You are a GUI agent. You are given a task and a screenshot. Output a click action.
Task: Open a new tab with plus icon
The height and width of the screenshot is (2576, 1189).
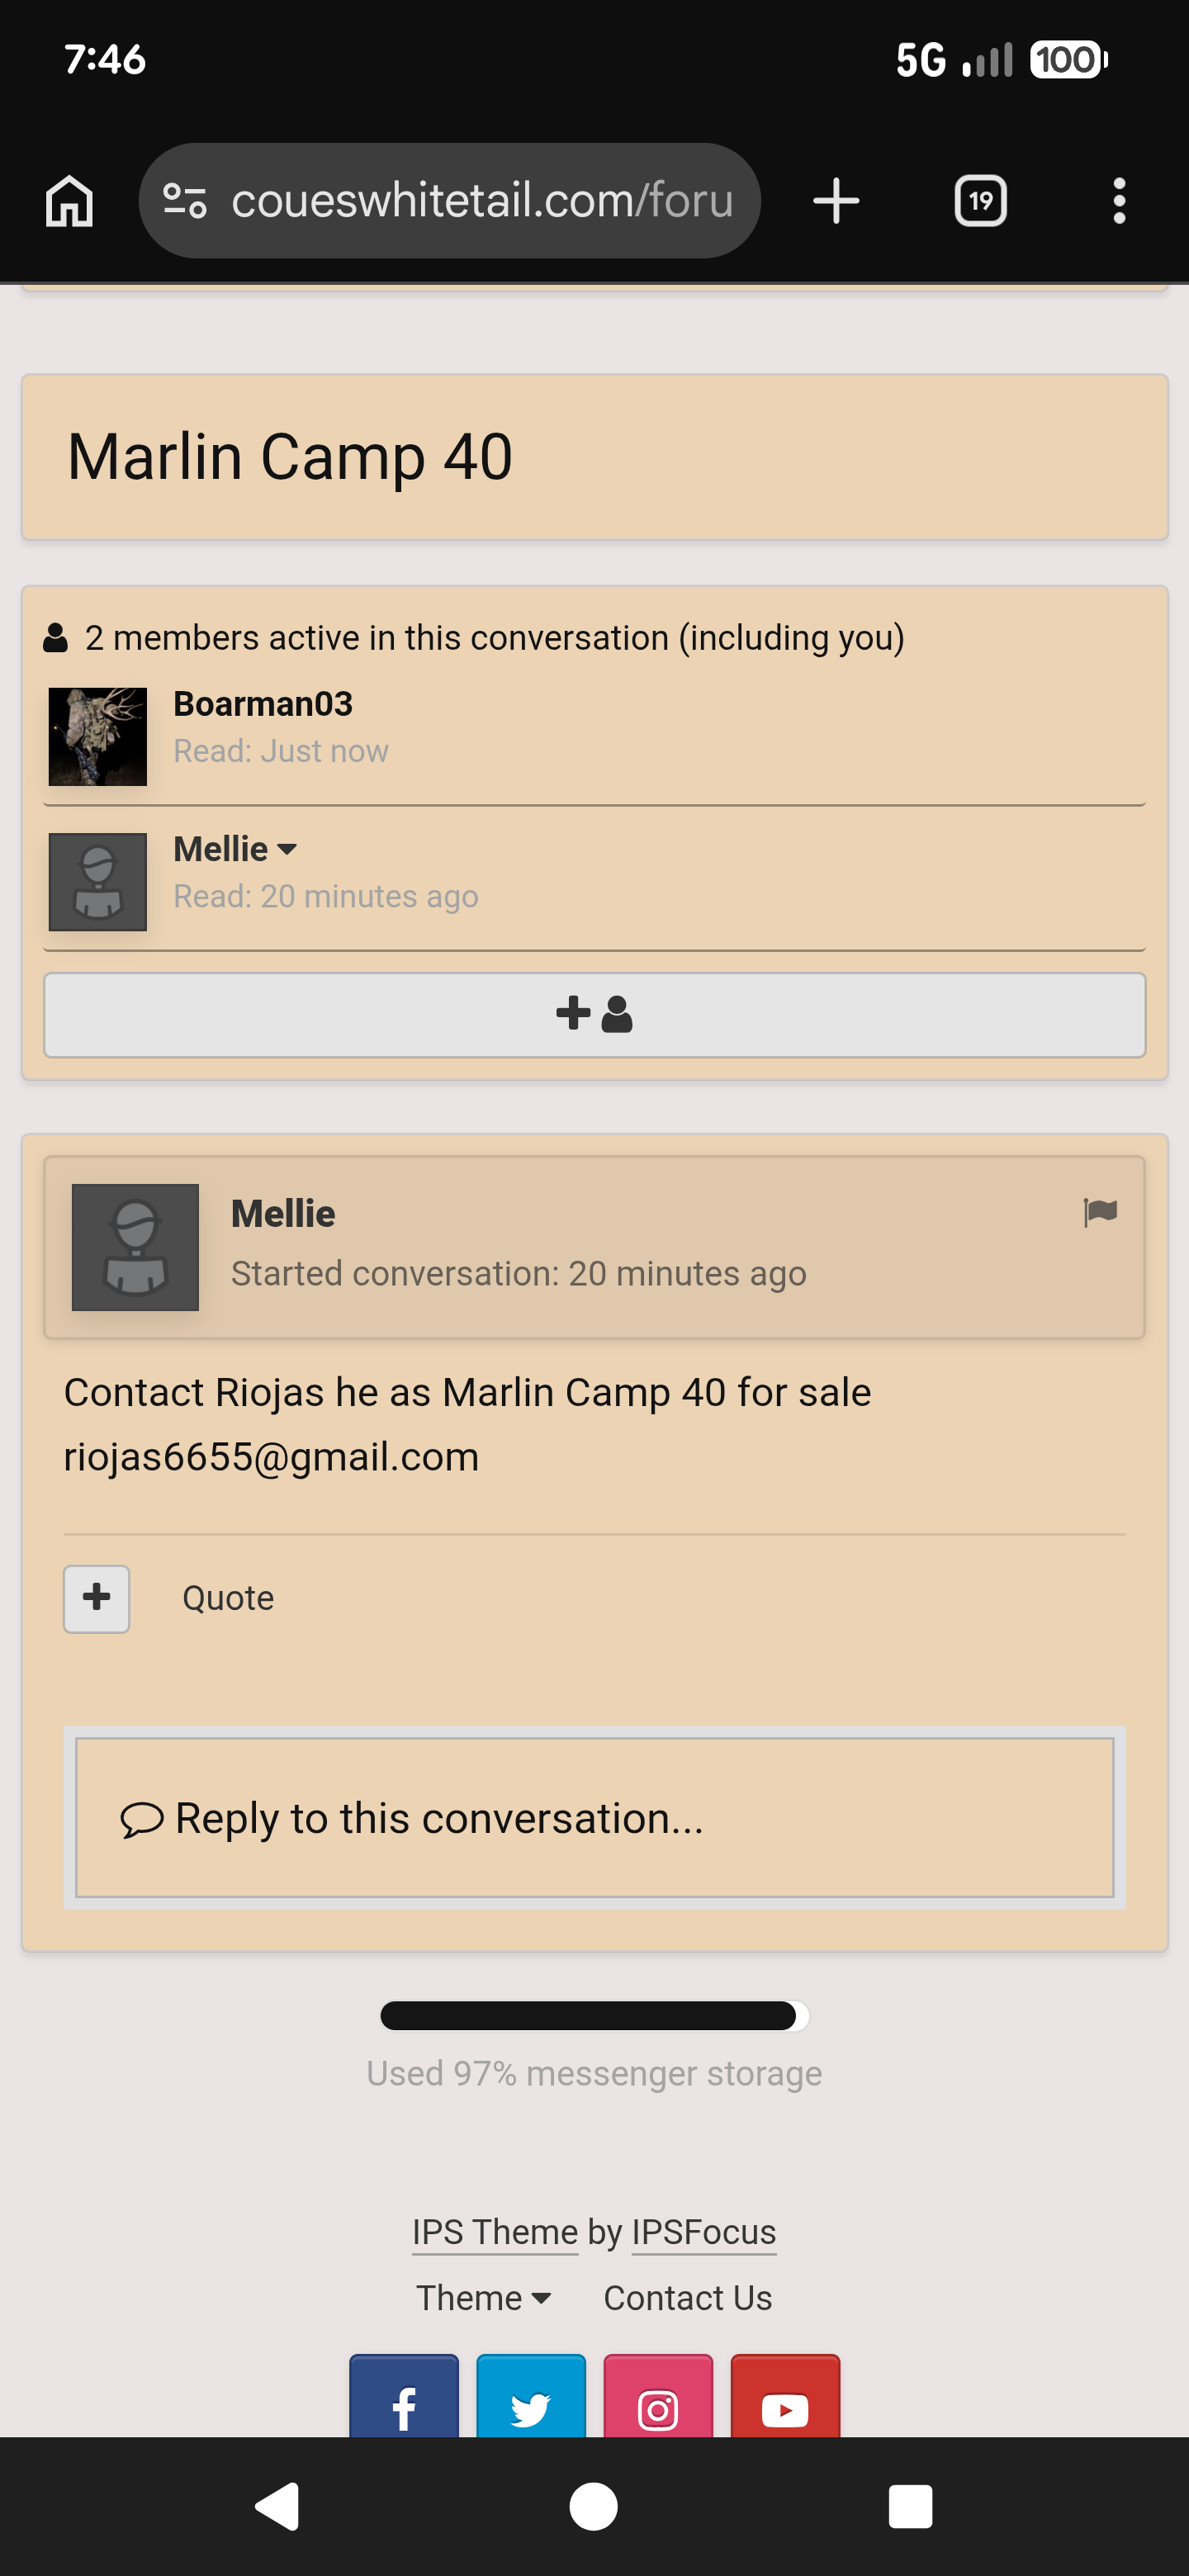pyautogui.click(x=836, y=201)
